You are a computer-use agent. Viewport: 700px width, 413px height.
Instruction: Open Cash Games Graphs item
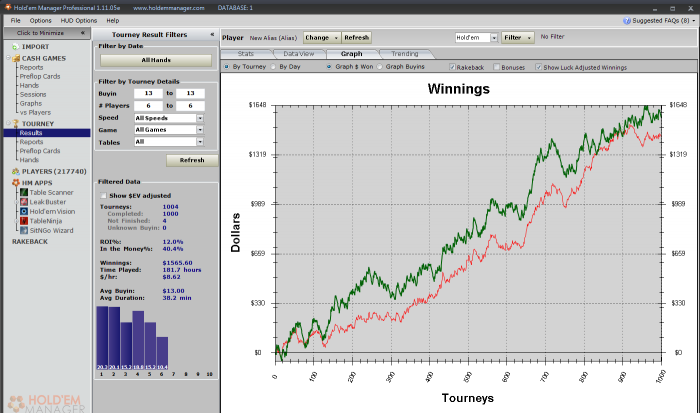pyautogui.click(x=30, y=103)
